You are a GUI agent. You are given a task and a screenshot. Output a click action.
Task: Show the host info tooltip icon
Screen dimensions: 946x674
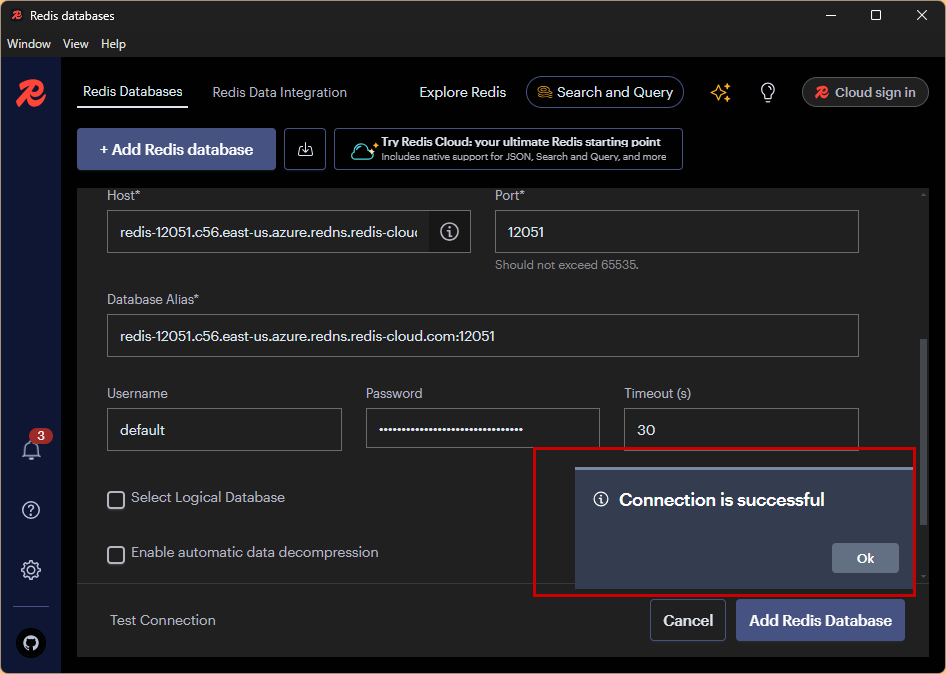click(449, 232)
